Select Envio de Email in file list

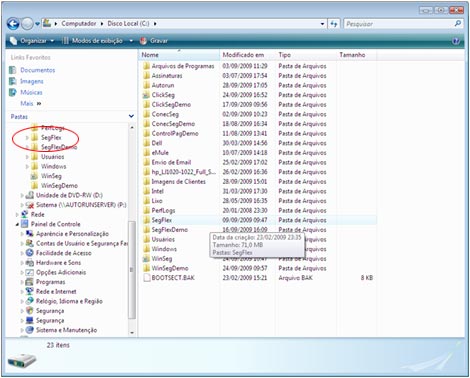(171, 162)
